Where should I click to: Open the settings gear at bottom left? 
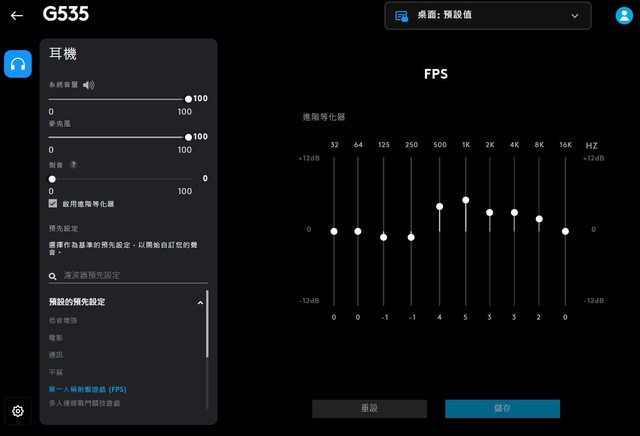(17, 410)
